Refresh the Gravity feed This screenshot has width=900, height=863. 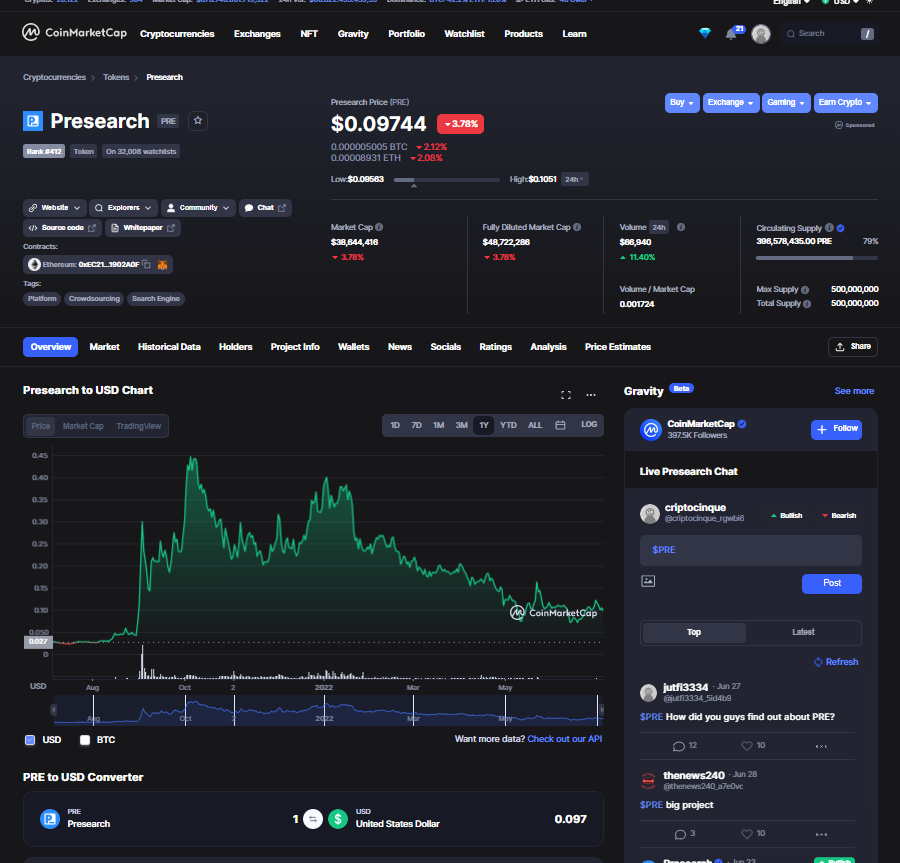[836, 662]
